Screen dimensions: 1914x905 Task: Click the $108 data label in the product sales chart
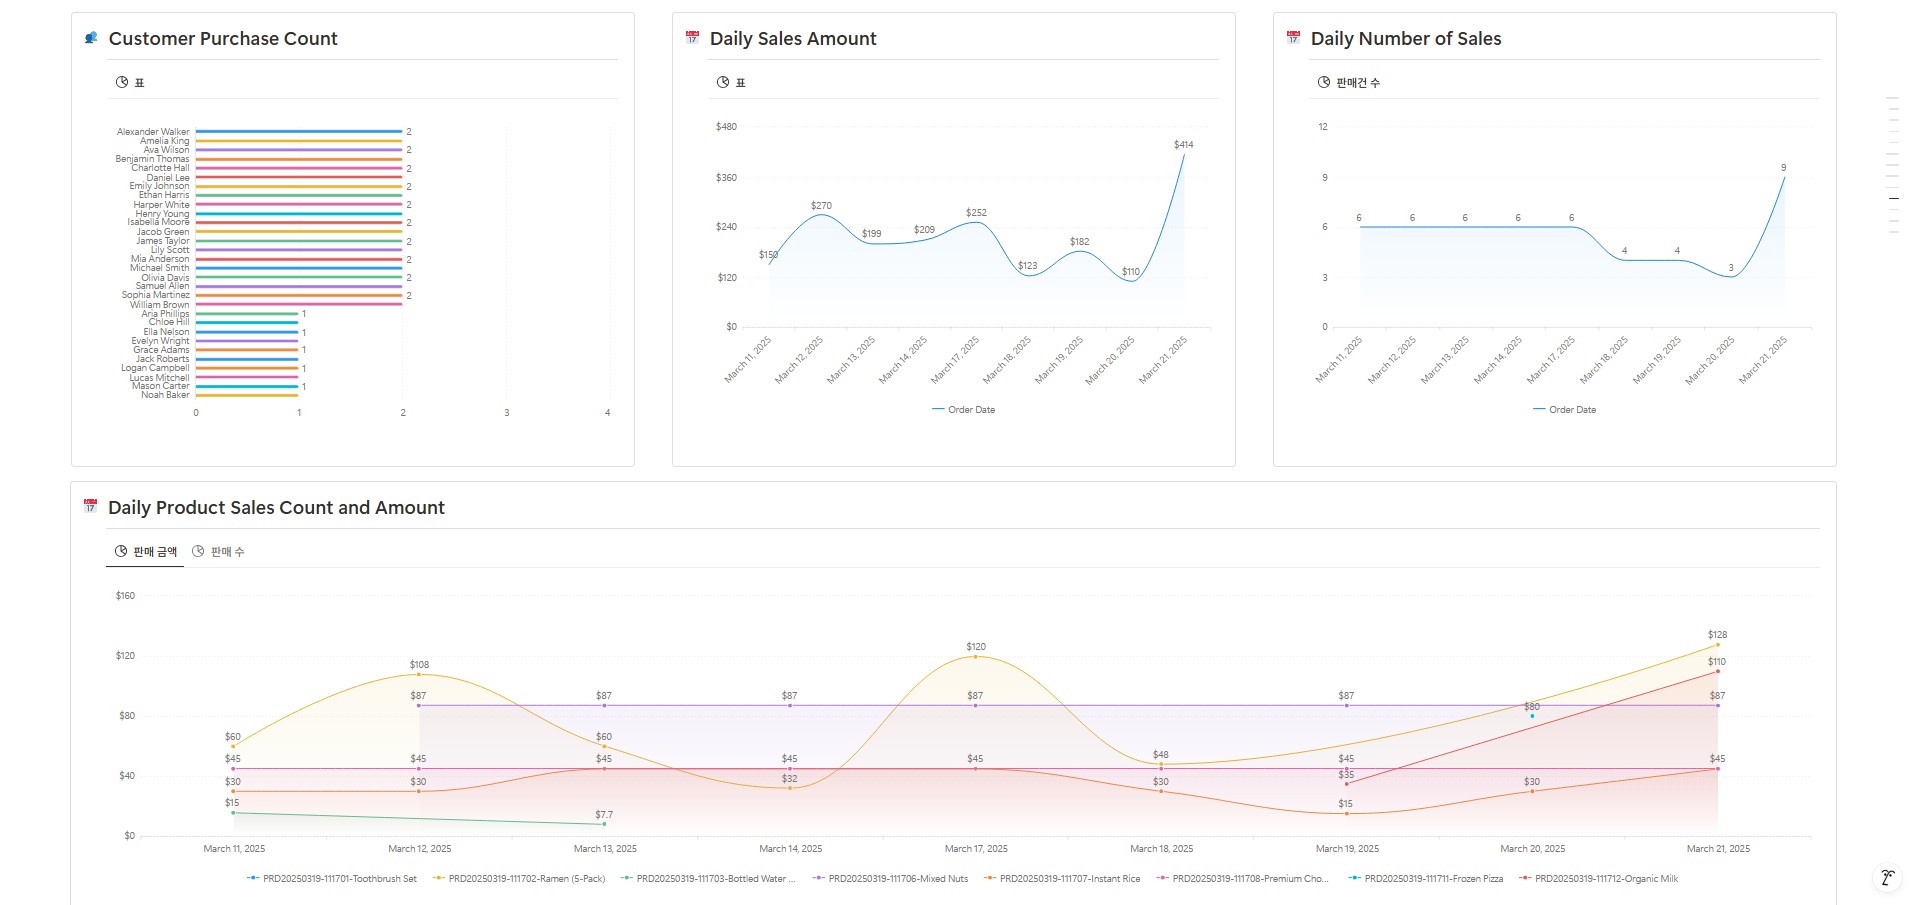(x=419, y=665)
